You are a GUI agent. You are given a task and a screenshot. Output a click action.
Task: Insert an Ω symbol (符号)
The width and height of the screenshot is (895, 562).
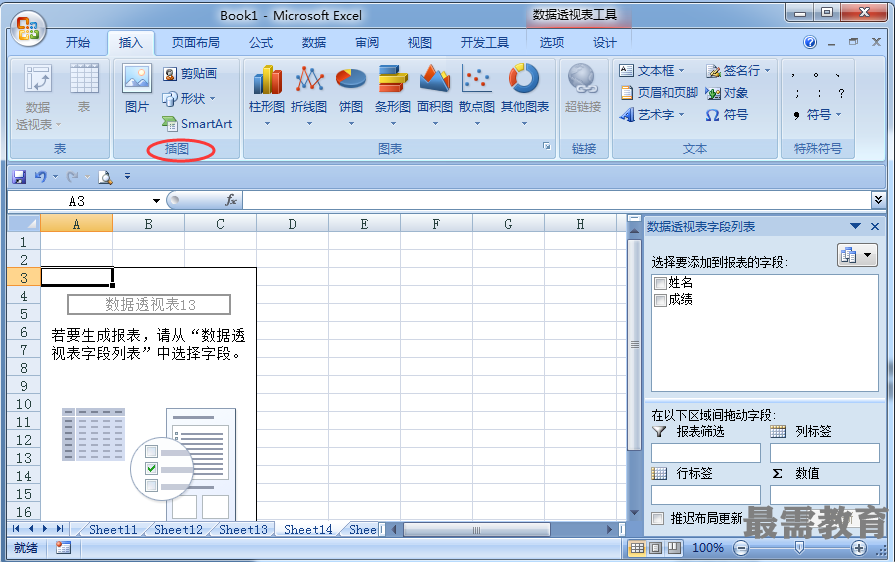(727, 115)
